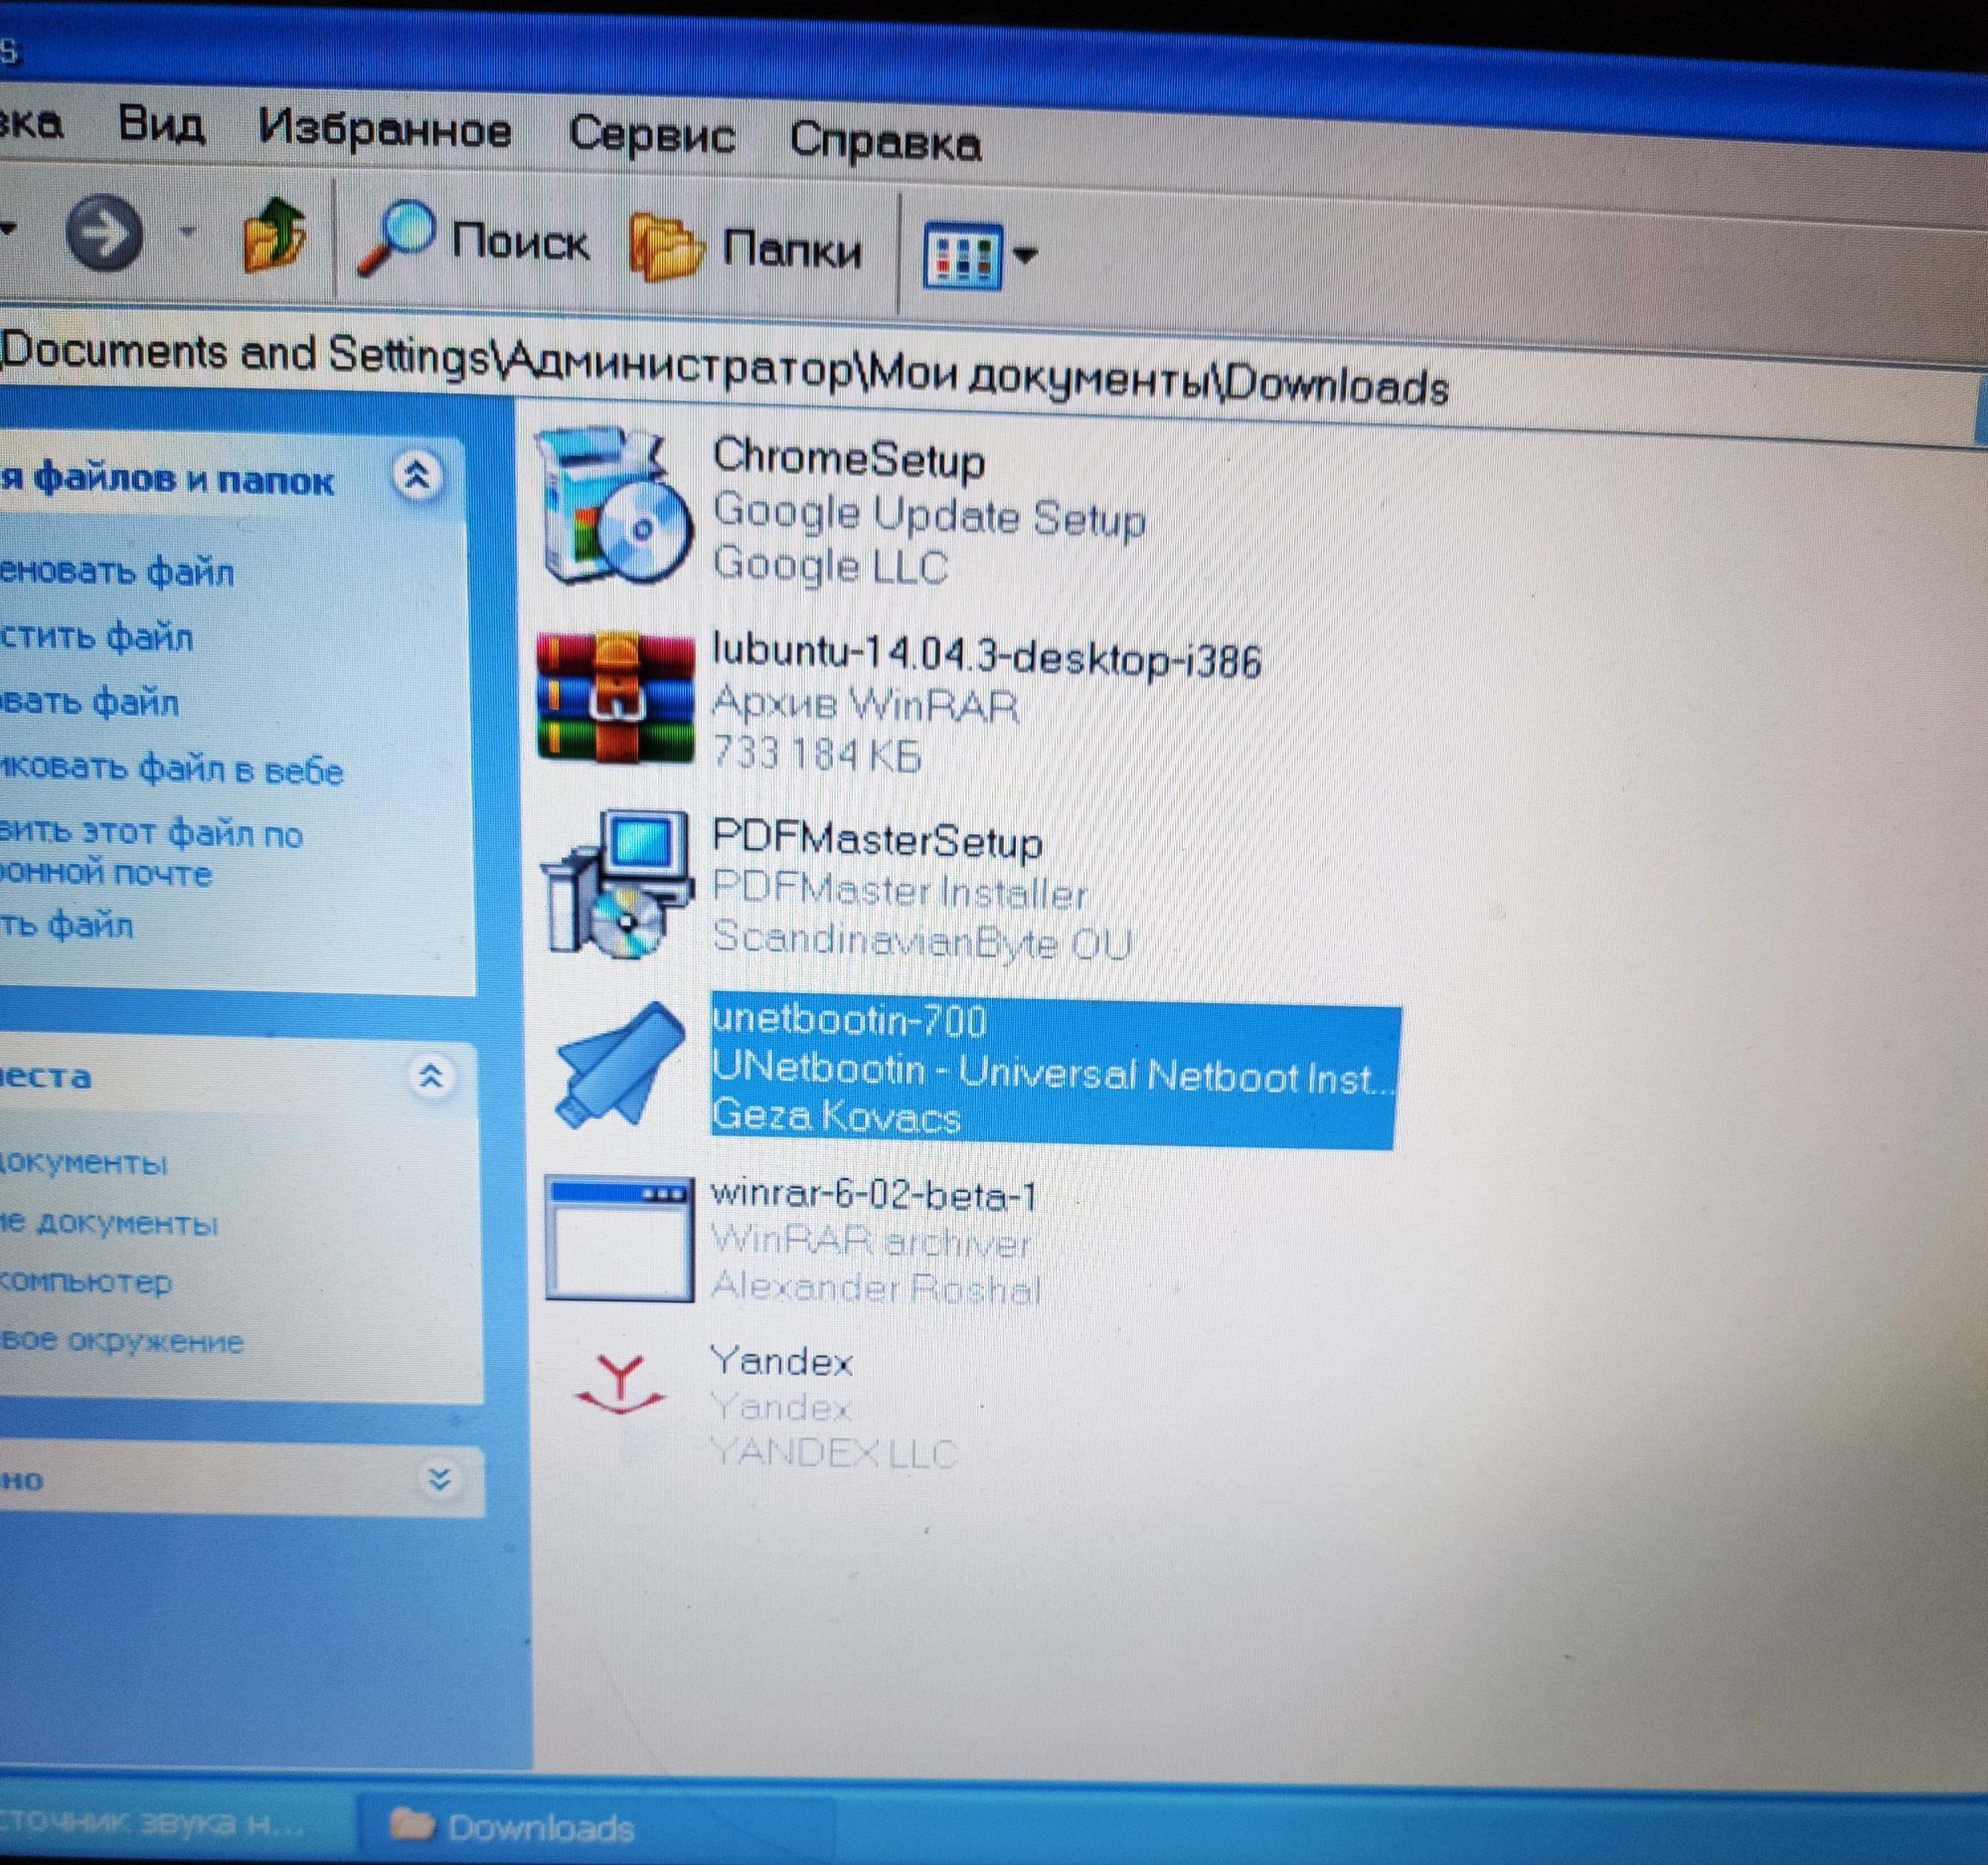
Task: Select the PDFMasterSetup installer icon
Action: coord(615,885)
